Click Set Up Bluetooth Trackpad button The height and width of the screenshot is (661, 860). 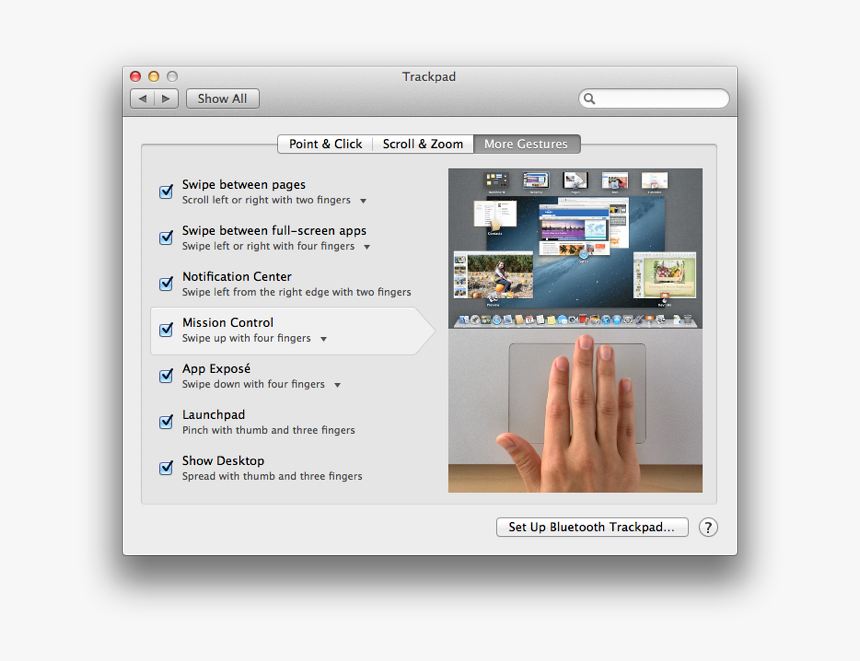click(x=592, y=527)
